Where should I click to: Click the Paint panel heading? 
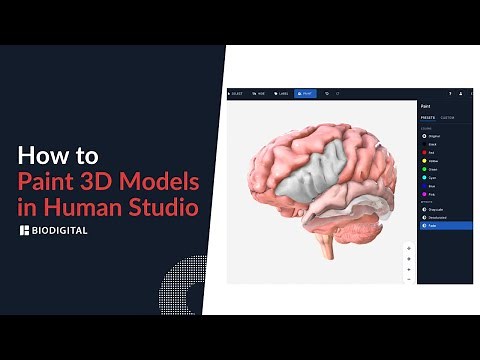point(425,106)
